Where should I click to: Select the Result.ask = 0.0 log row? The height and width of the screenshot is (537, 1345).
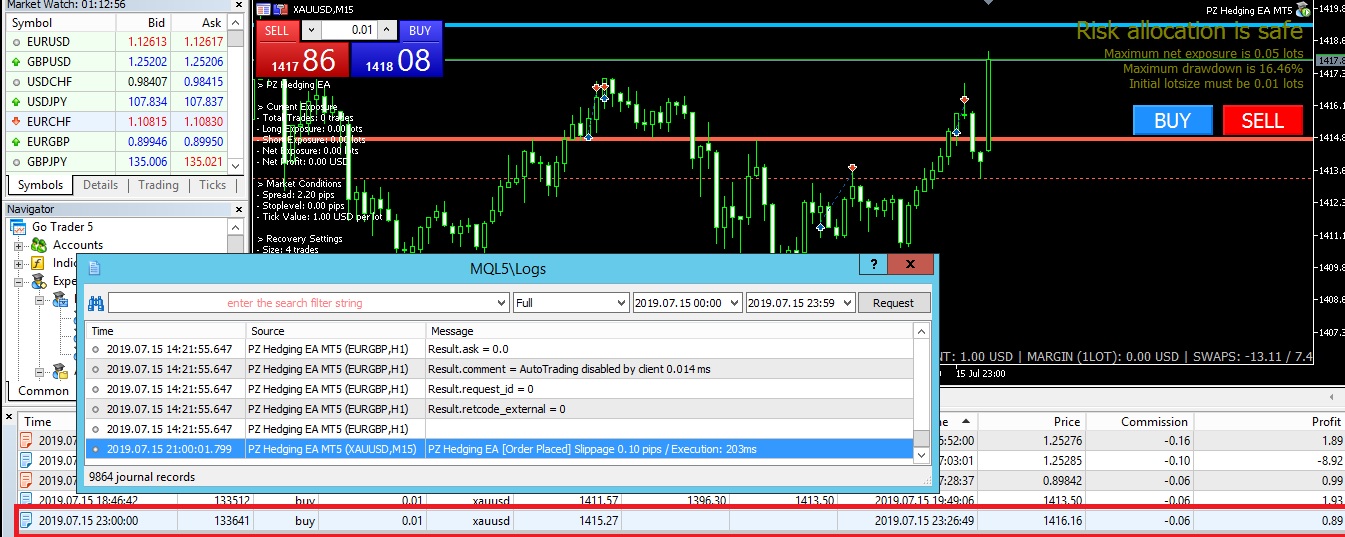(x=499, y=349)
